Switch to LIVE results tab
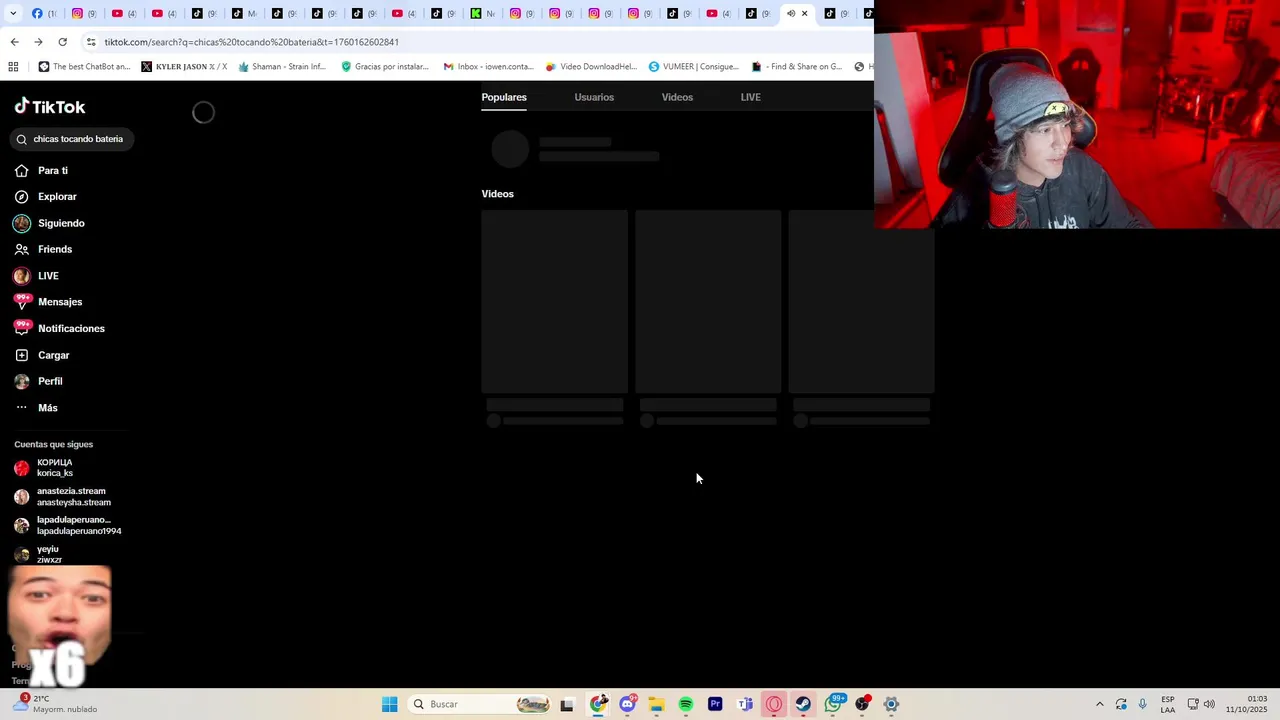Screen dimensions: 1280x720 [x=750, y=97]
